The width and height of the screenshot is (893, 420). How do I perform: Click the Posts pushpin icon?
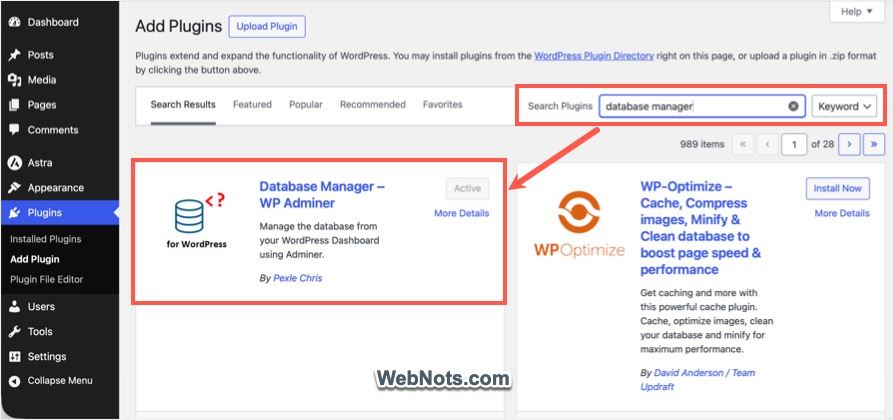pyautogui.click(x=14, y=55)
